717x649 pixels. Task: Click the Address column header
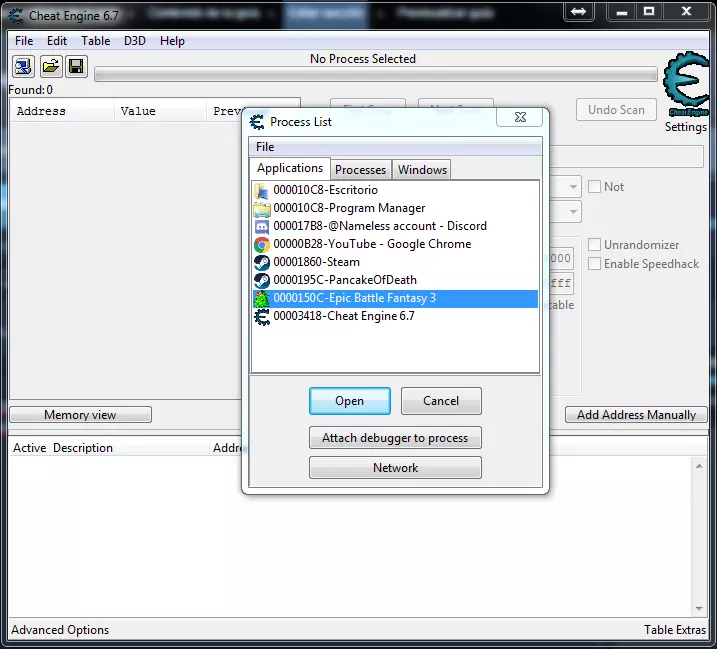[62, 111]
